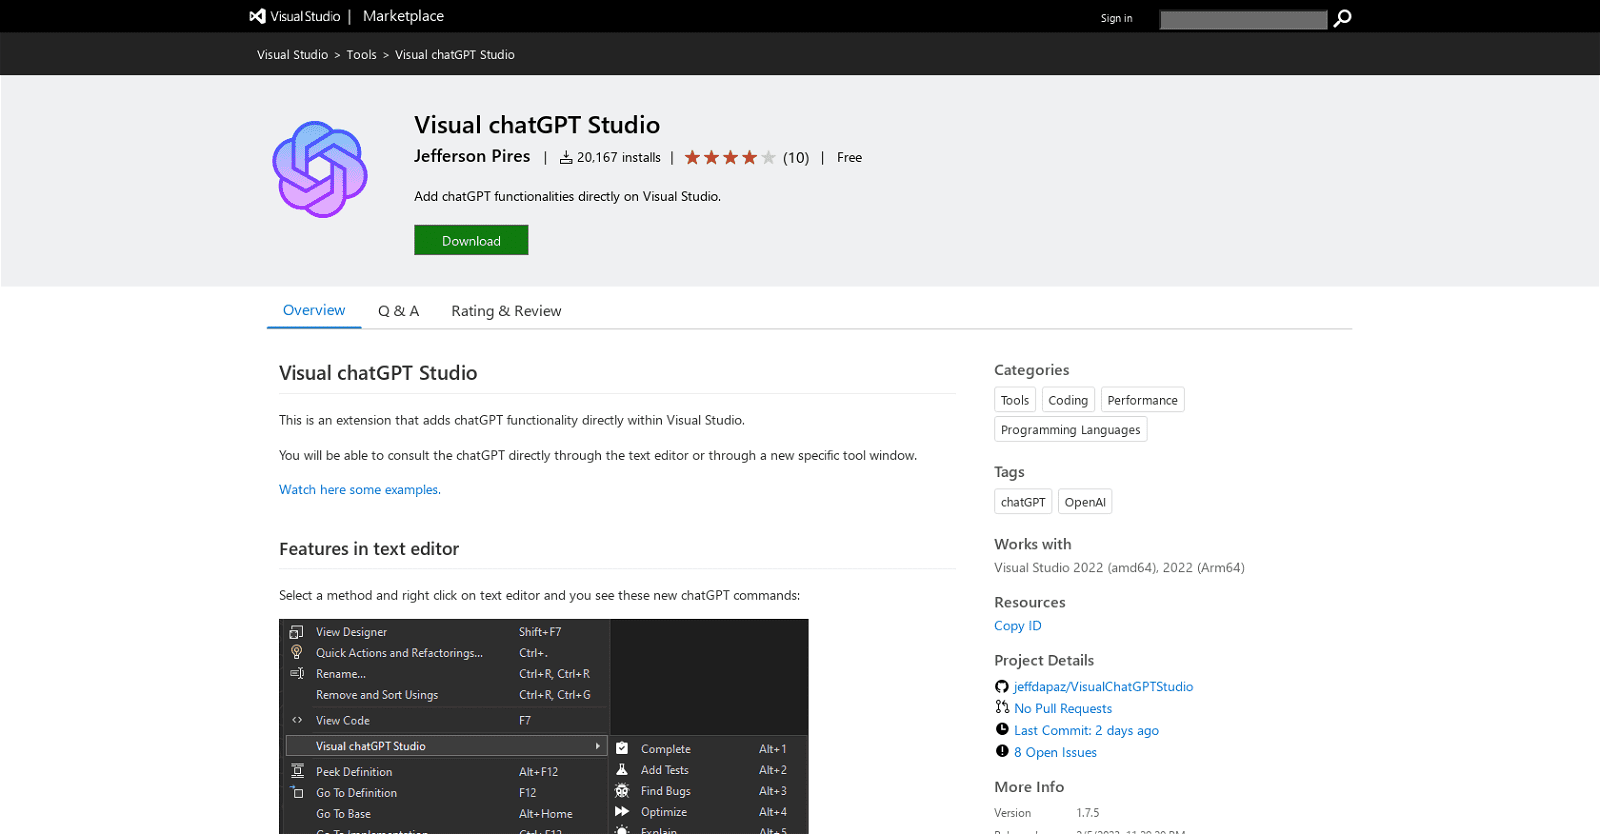Click Visual chatGPT Studio context menu entry
Viewport: 1600px width, 834px height.
[x=446, y=746]
